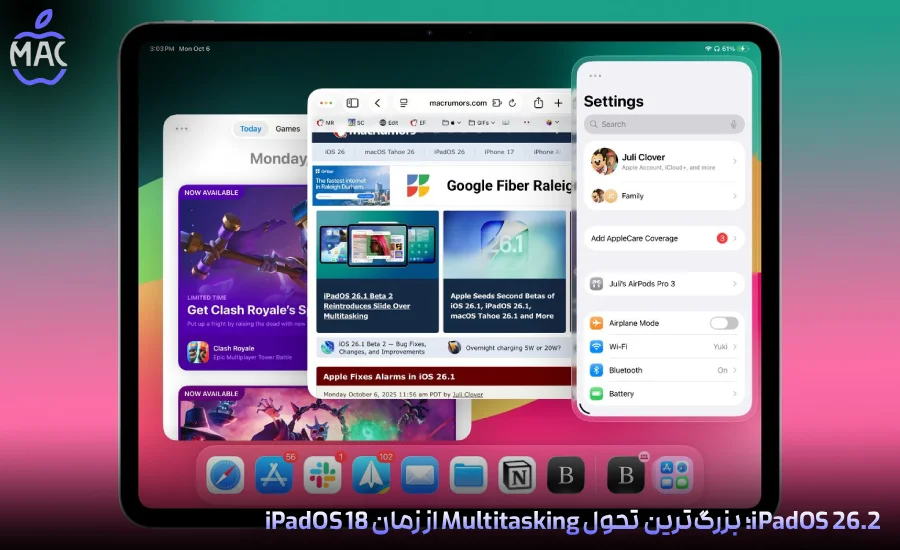
Task: Tap the Wi-Fi icon in Settings list
Action: click(x=596, y=347)
